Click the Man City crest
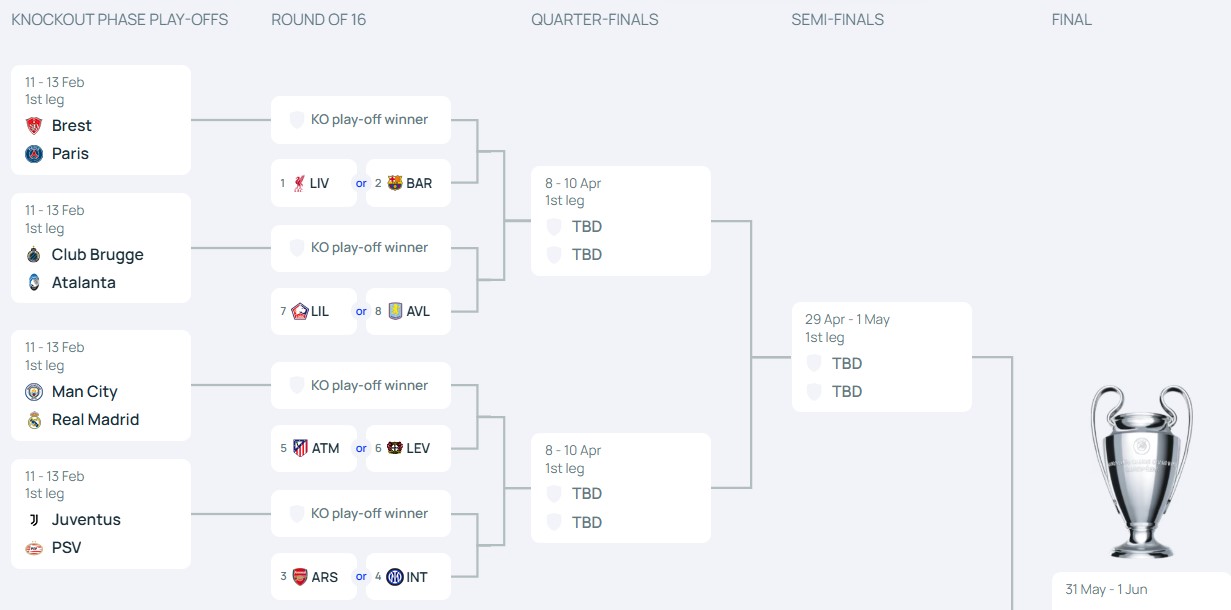Viewport: 1231px width, 610px height. click(x=34, y=392)
